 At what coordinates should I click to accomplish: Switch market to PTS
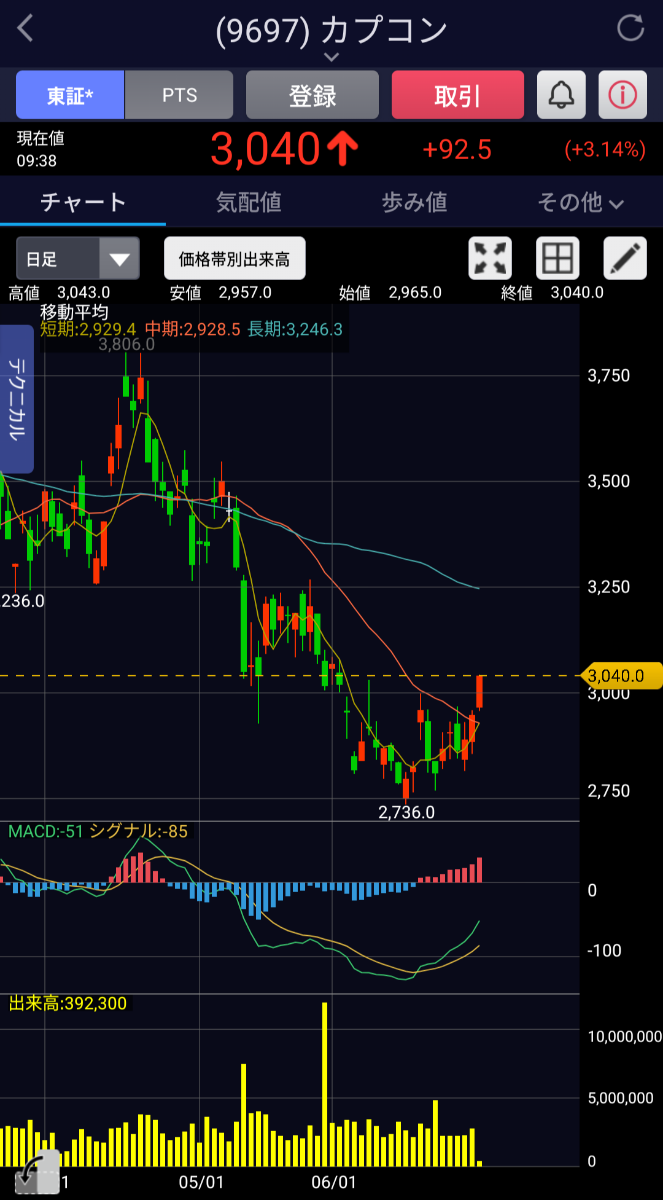[x=179, y=95]
